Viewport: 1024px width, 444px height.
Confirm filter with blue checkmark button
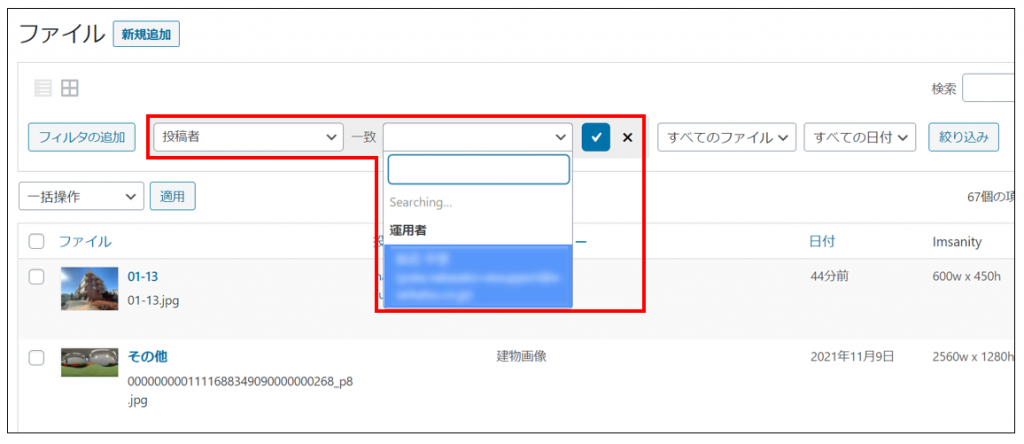tap(595, 137)
